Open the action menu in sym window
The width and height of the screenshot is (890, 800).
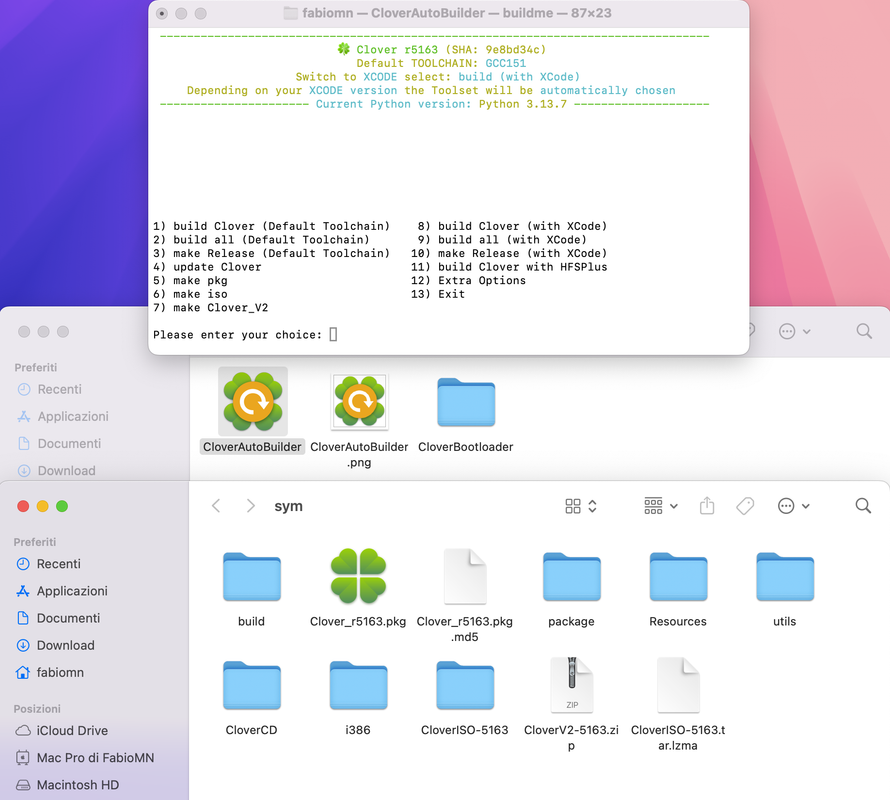[794, 506]
